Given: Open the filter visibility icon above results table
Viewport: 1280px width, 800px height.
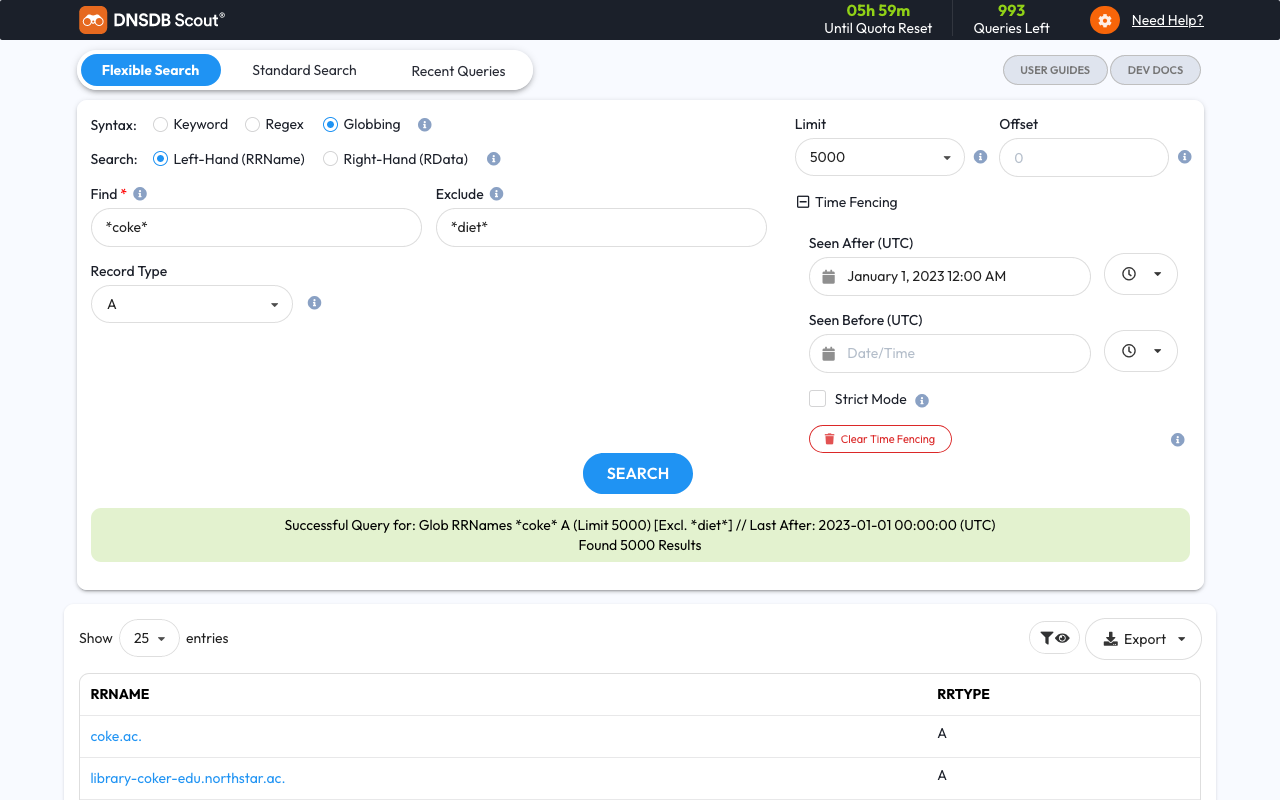Looking at the screenshot, I should click(1054, 638).
